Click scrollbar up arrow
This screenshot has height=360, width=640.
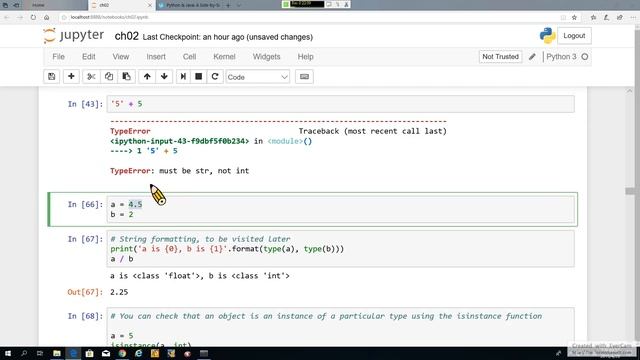click(630, 91)
